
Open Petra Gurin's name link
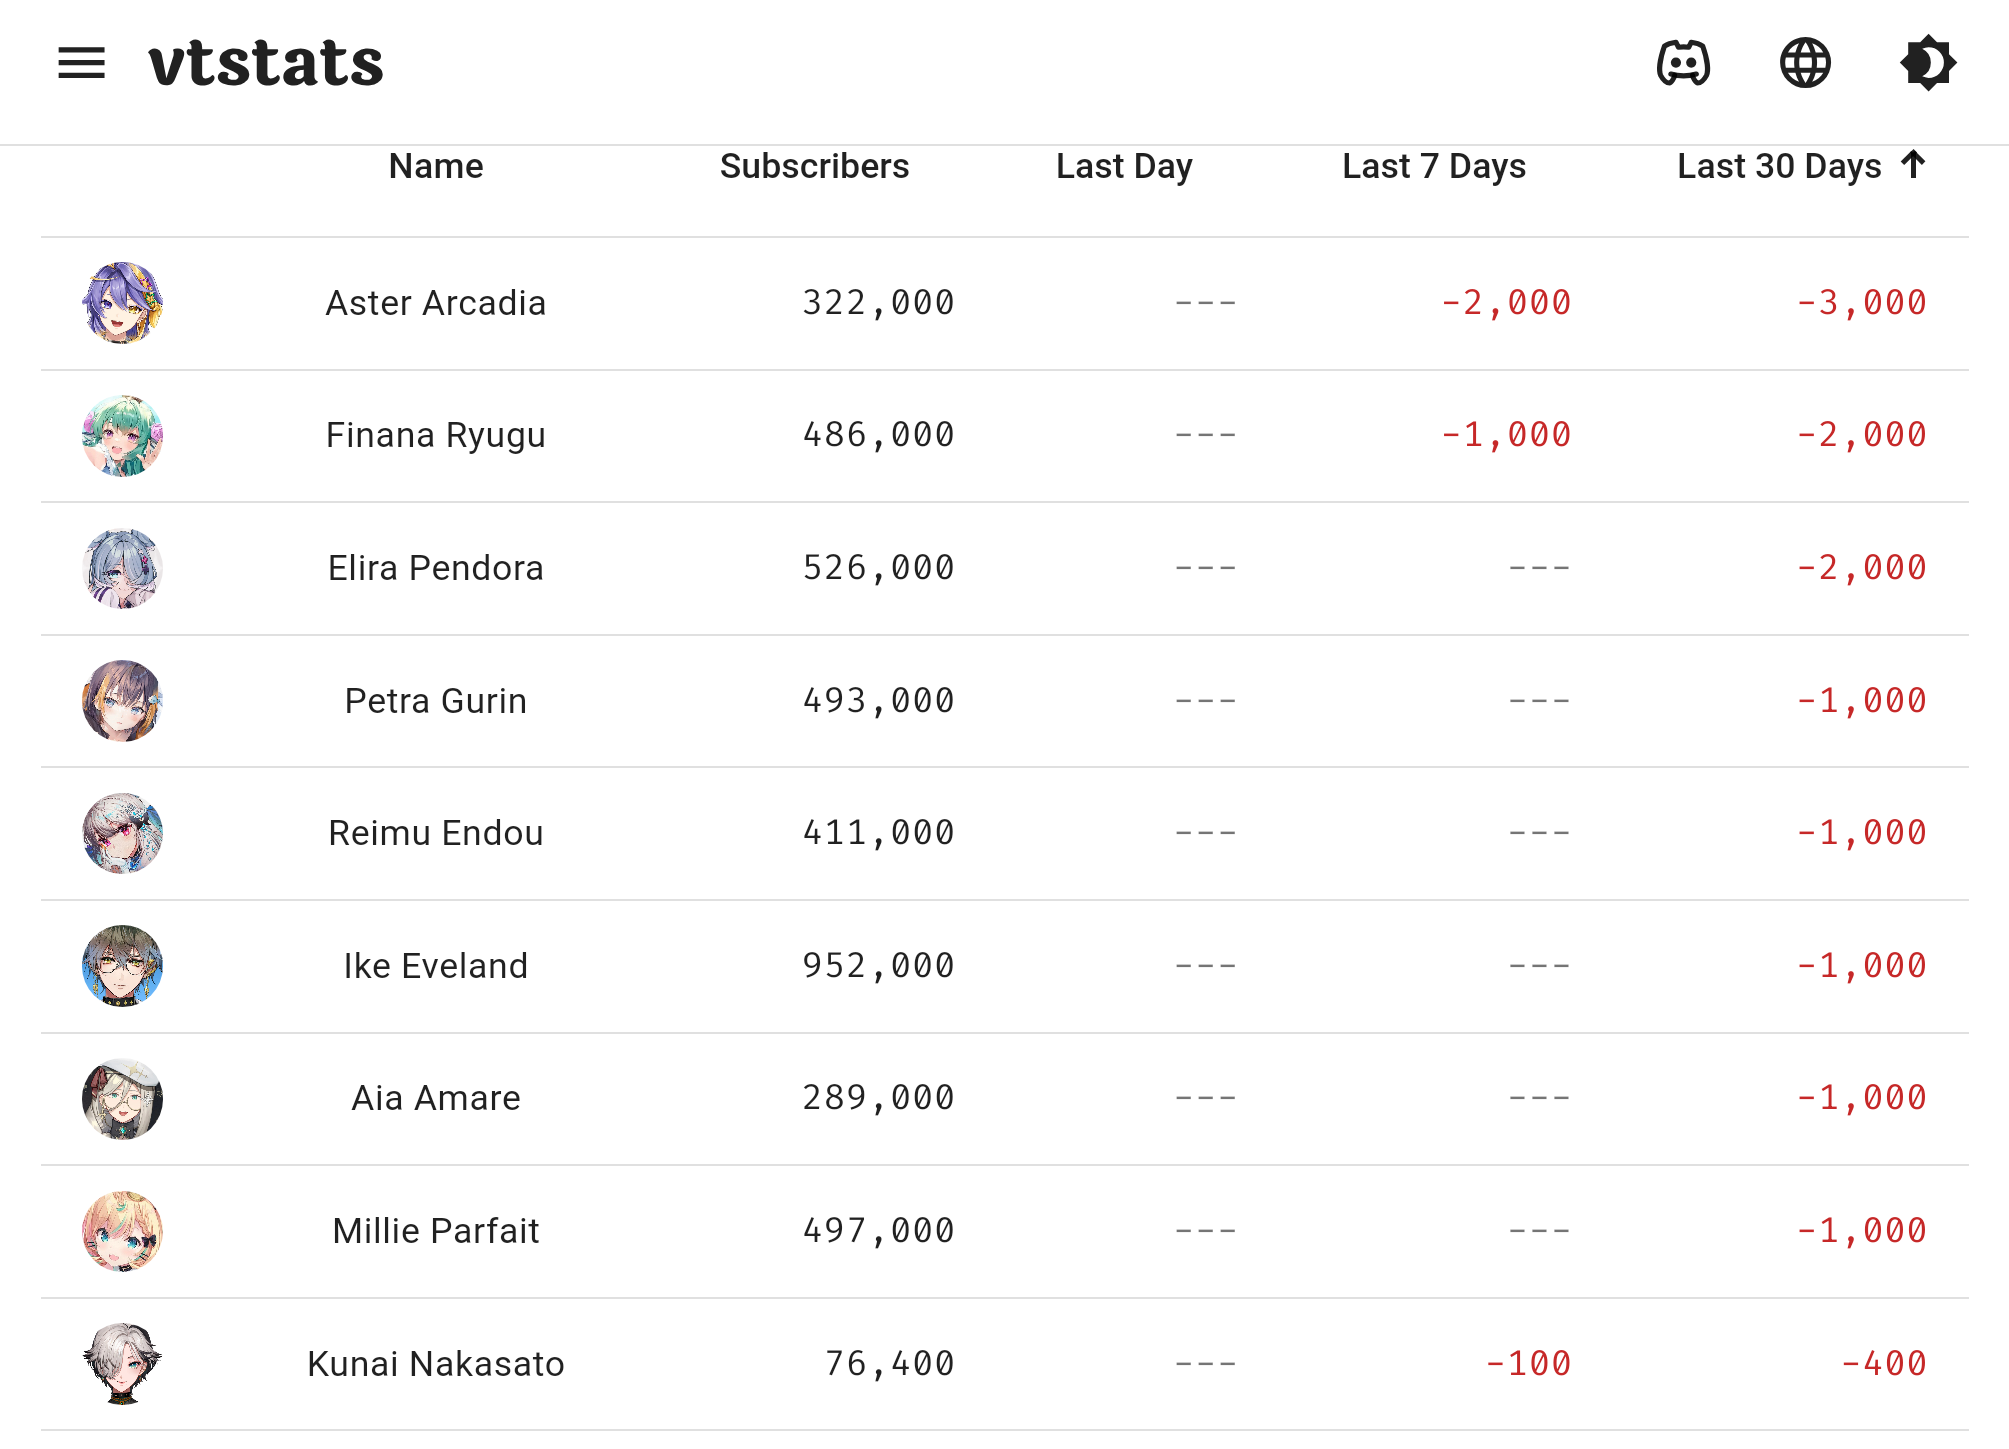click(x=436, y=701)
